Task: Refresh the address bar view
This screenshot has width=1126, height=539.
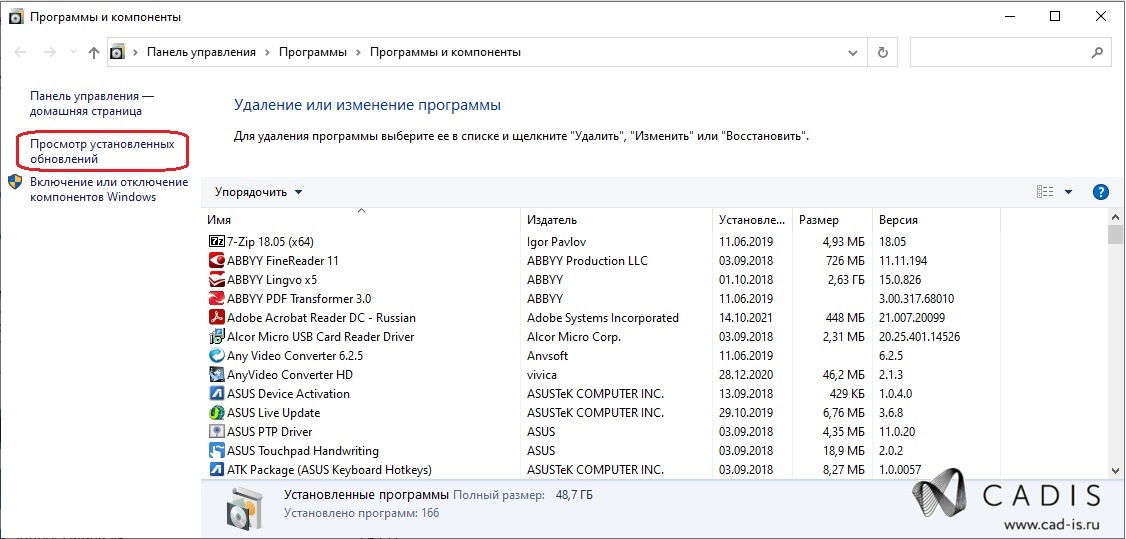Action: (883, 52)
